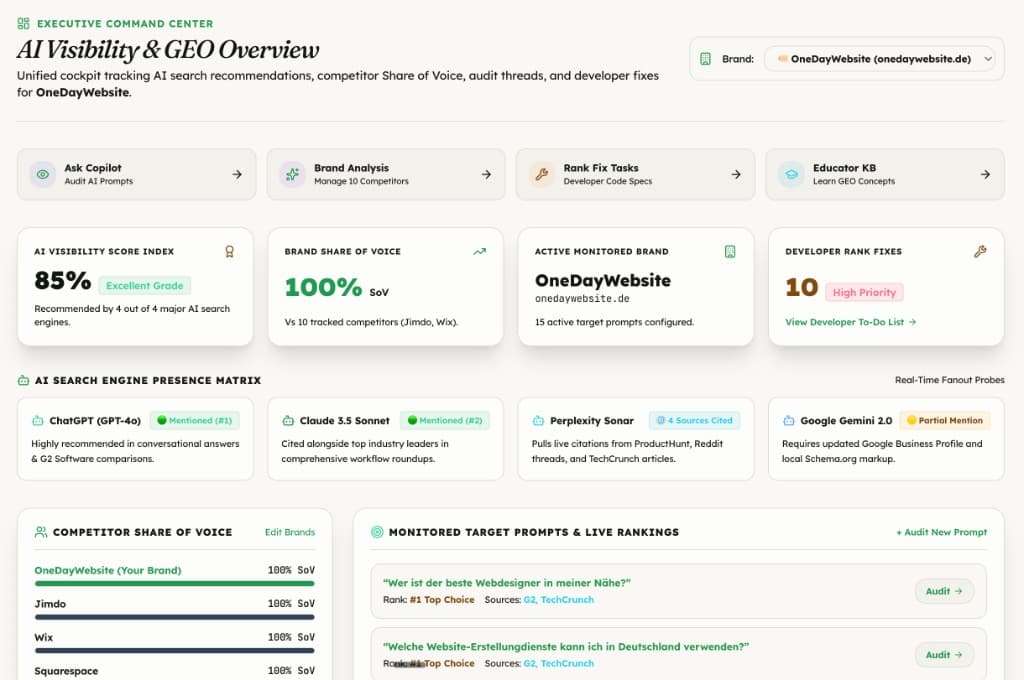Click OneDayWebsite (Your Brand) label
This screenshot has width=1024, height=680.
tap(108, 570)
